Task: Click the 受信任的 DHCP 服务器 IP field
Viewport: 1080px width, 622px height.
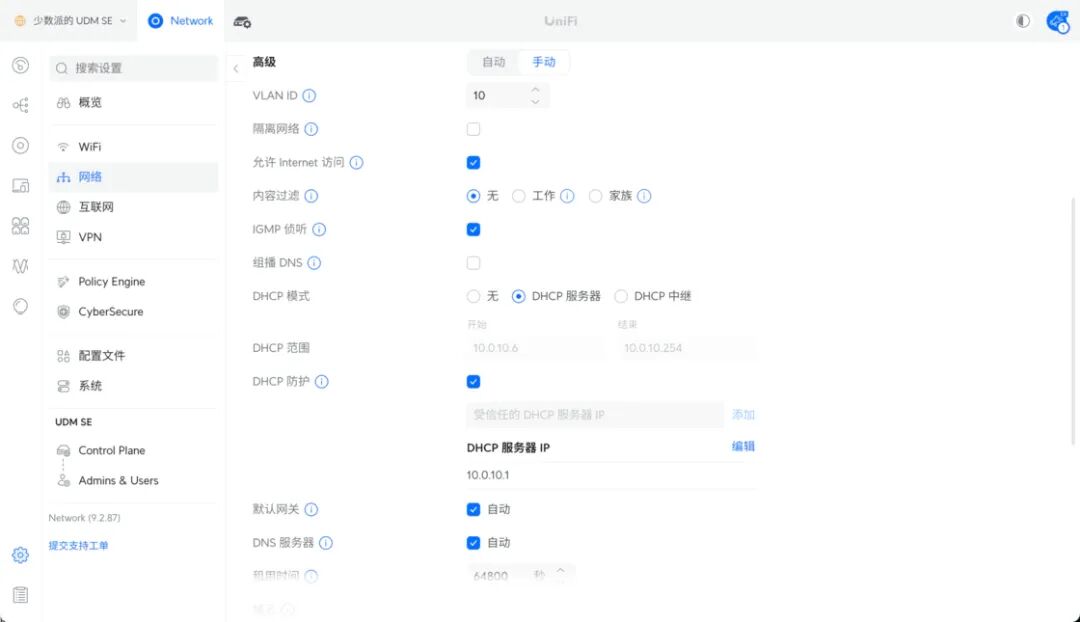Action: (595, 415)
